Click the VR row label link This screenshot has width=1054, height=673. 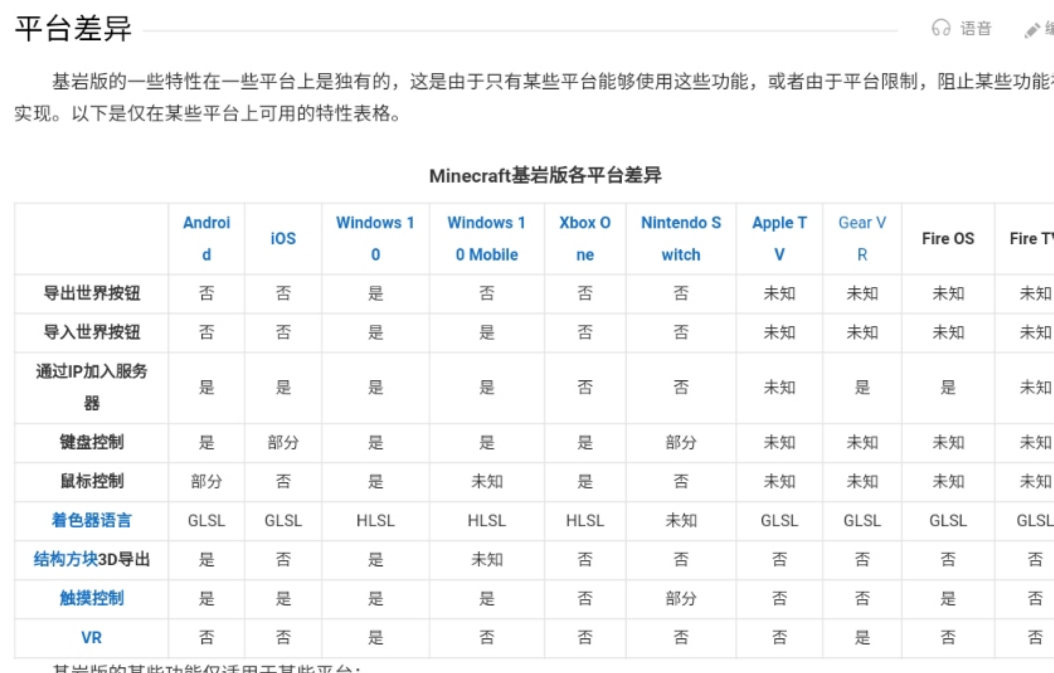[91, 637]
